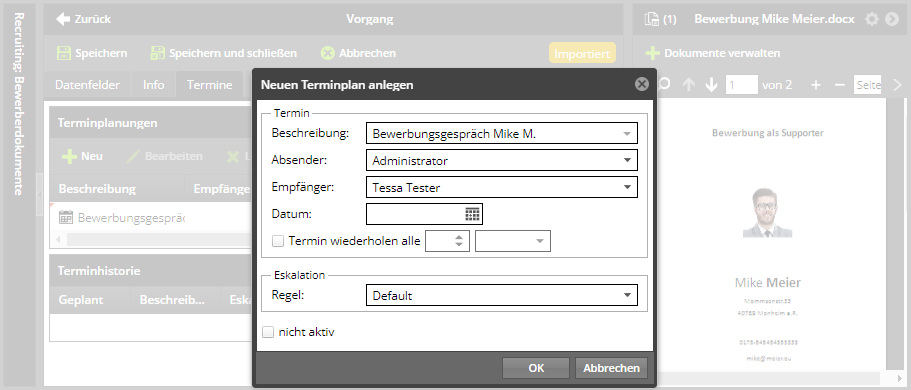
Task: Click the sidebar collapse handle arrow
Action: click(x=40, y=195)
